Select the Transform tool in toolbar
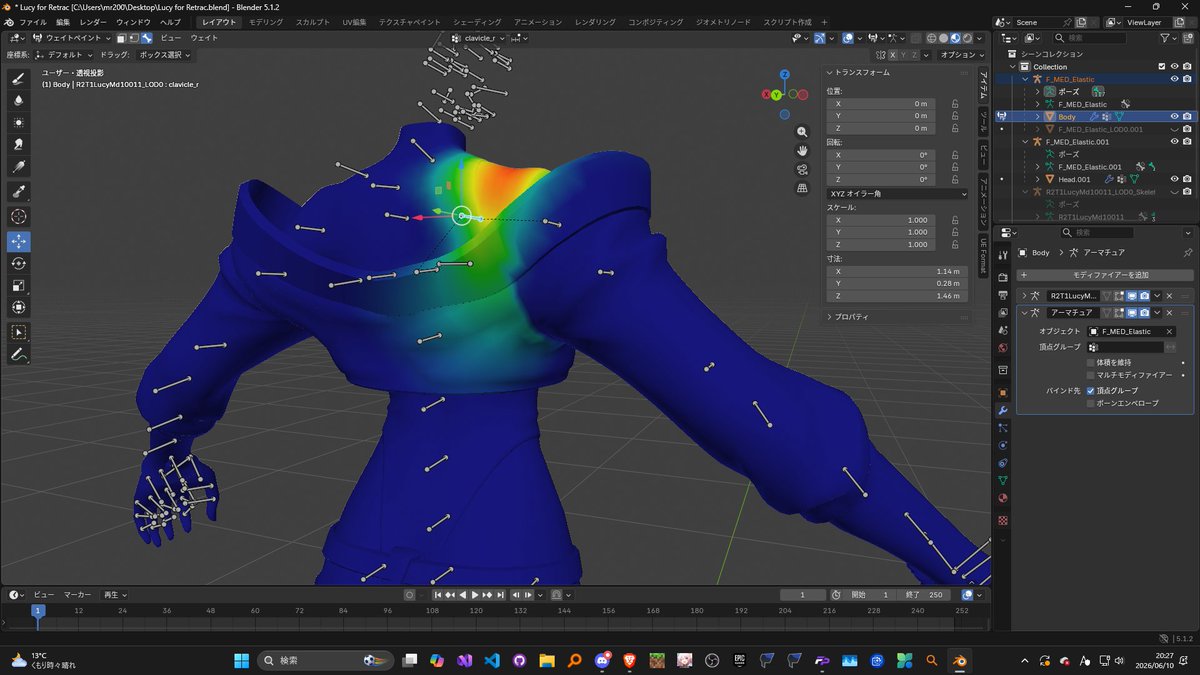The width and height of the screenshot is (1200, 675). [19, 307]
